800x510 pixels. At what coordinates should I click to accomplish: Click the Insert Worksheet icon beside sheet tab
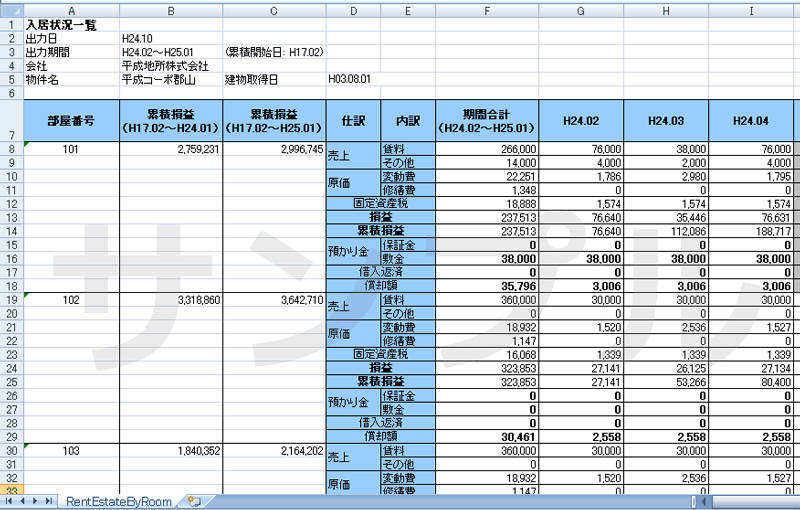coord(193,501)
